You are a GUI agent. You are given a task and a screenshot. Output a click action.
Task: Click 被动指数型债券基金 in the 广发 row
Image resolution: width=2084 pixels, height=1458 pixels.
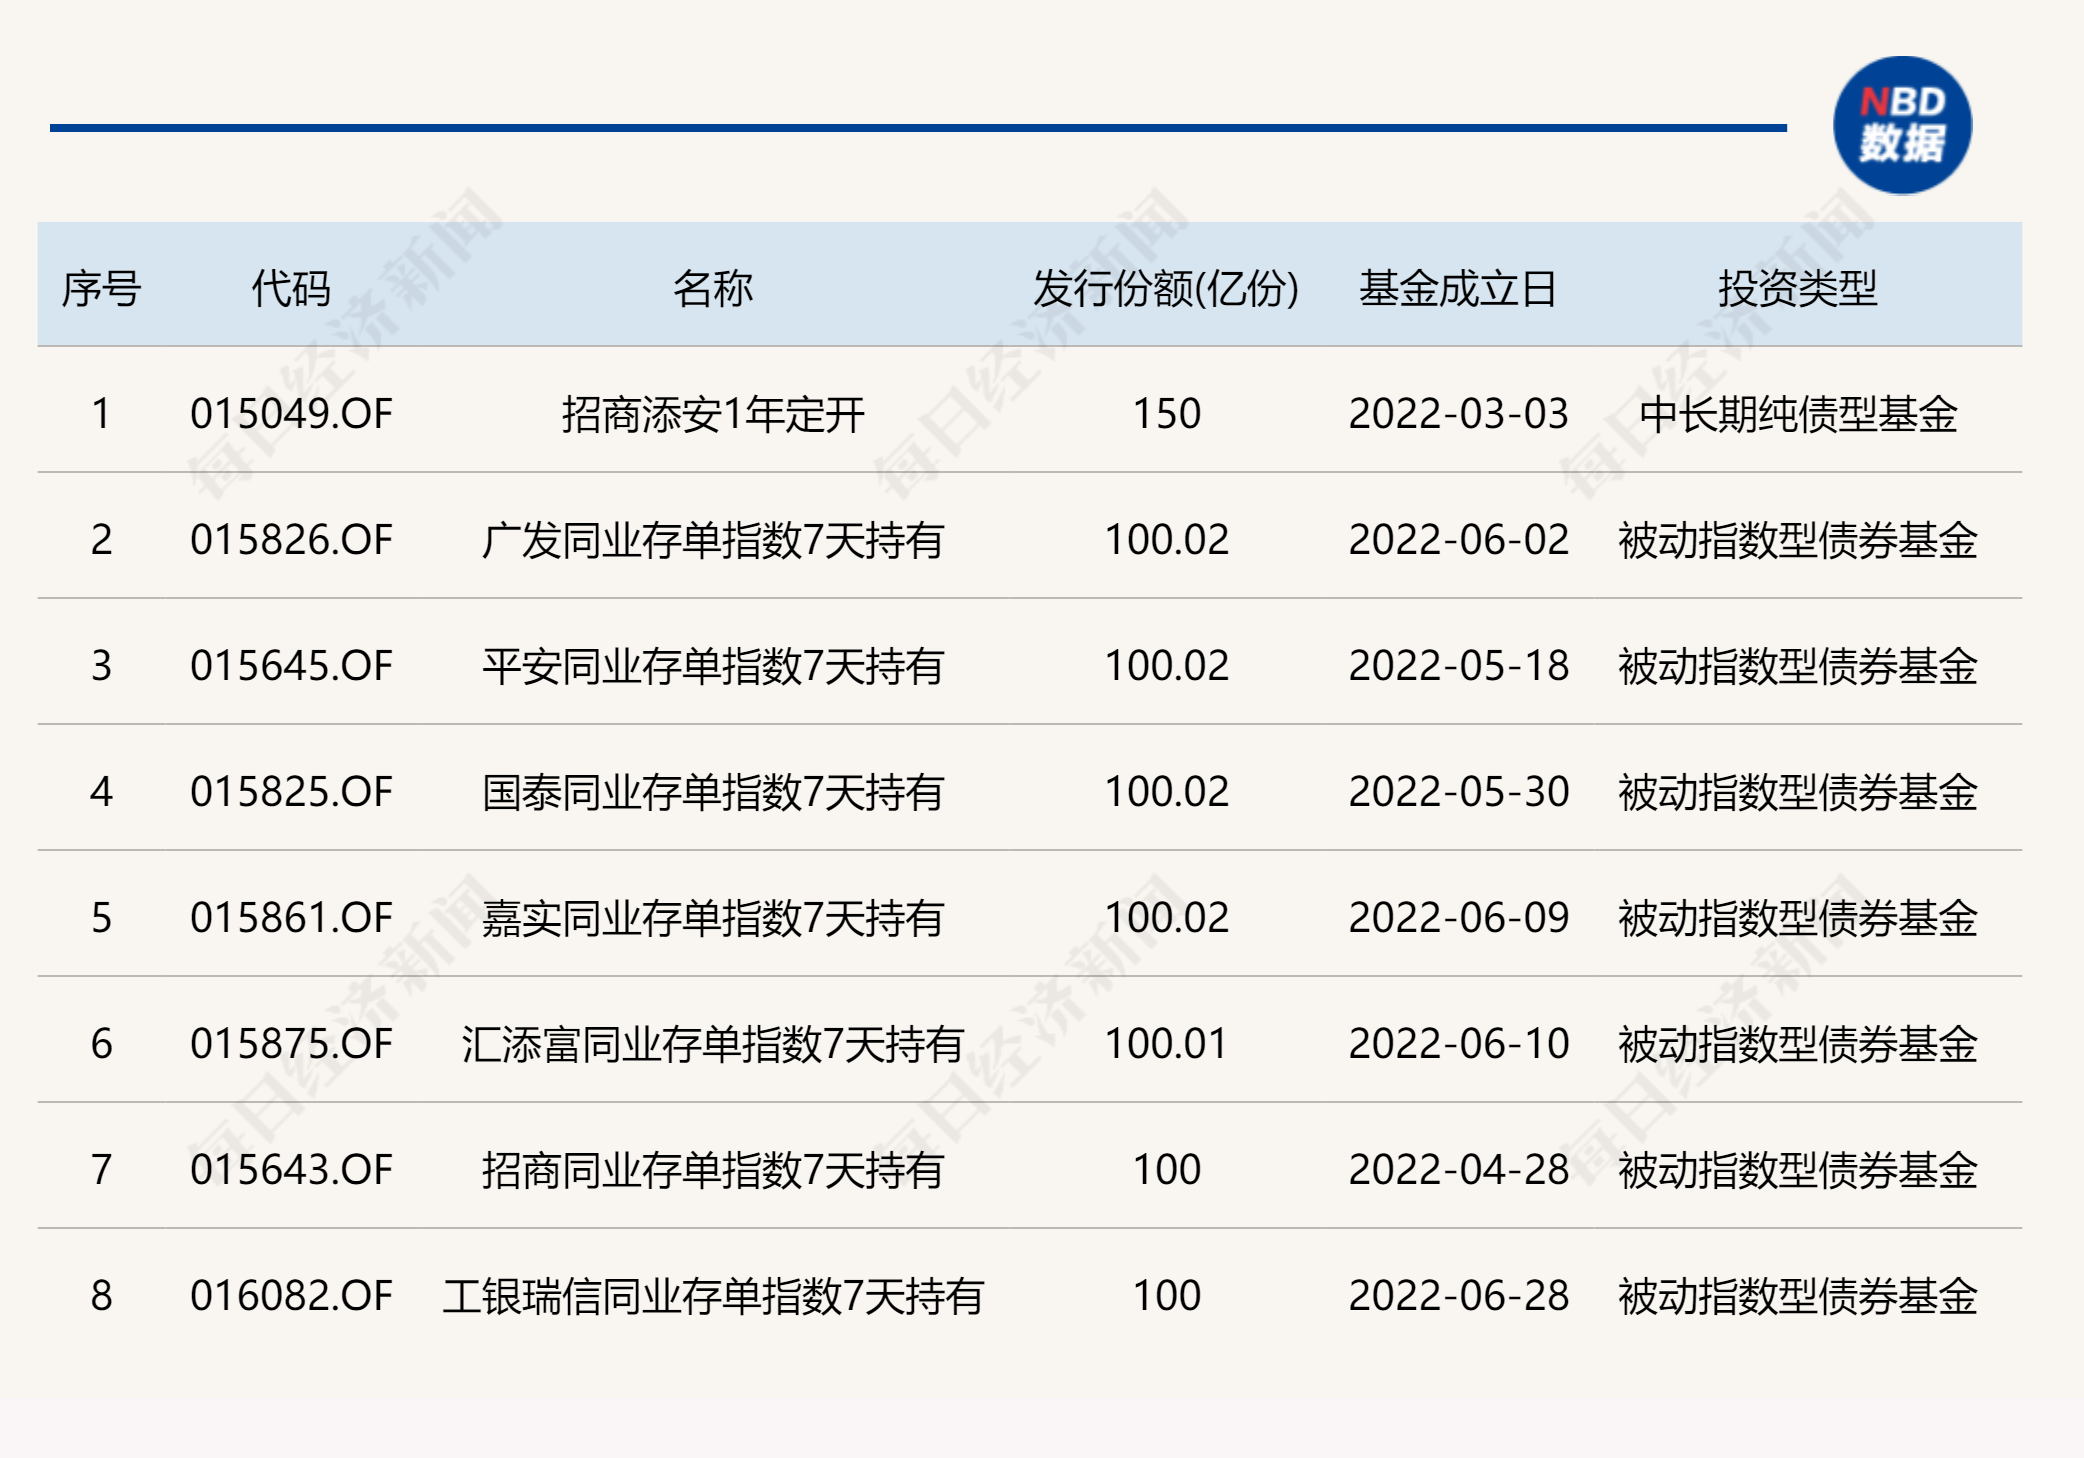[1798, 540]
